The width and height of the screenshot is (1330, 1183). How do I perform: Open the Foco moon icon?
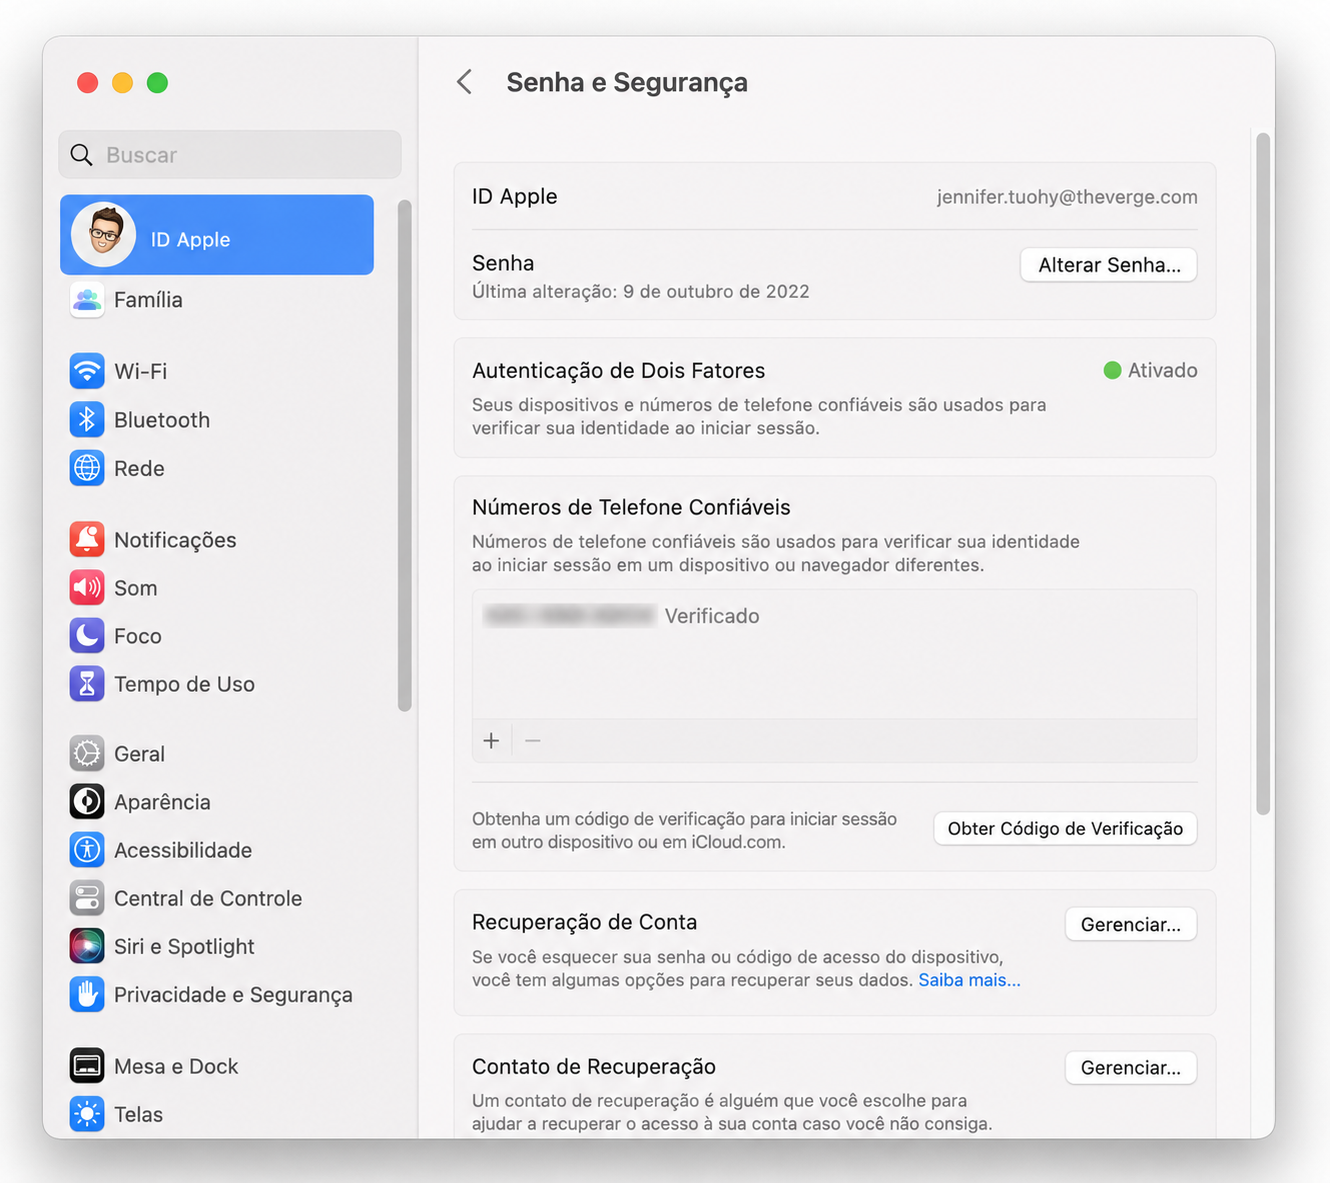click(x=87, y=635)
